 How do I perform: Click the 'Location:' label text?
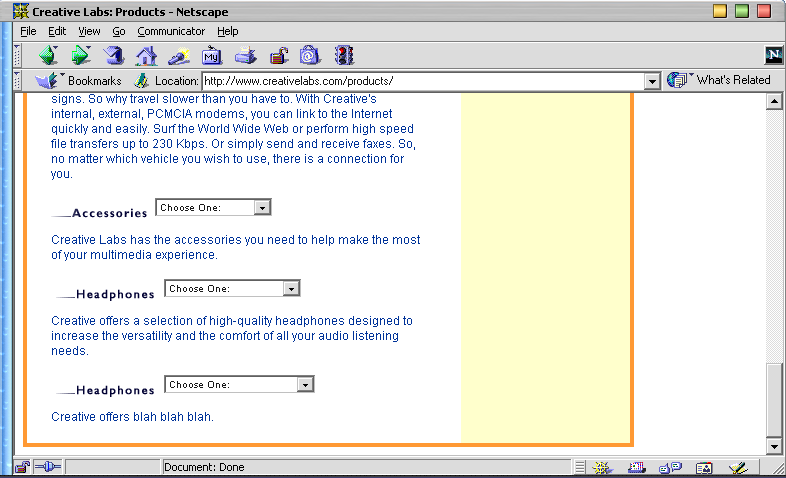(176, 81)
